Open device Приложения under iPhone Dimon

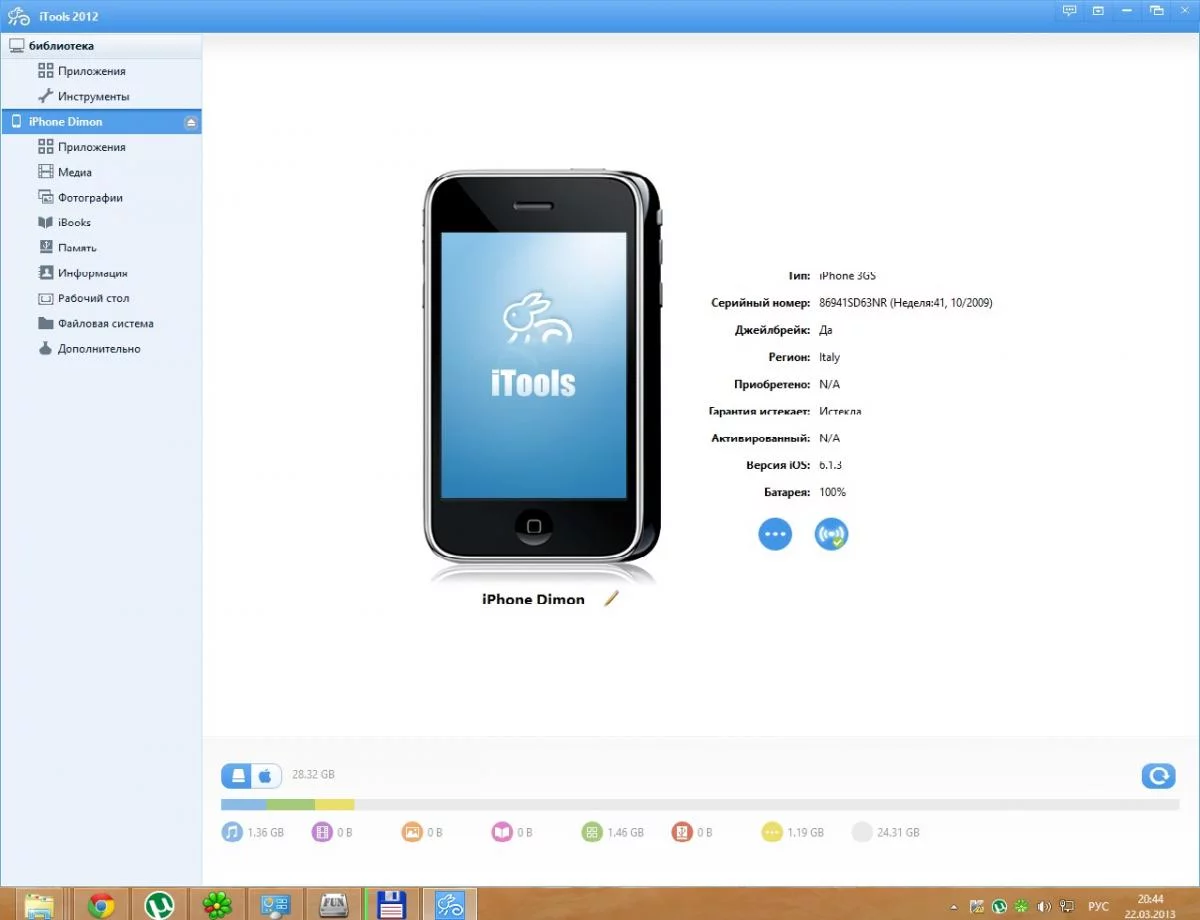[82, 147]
